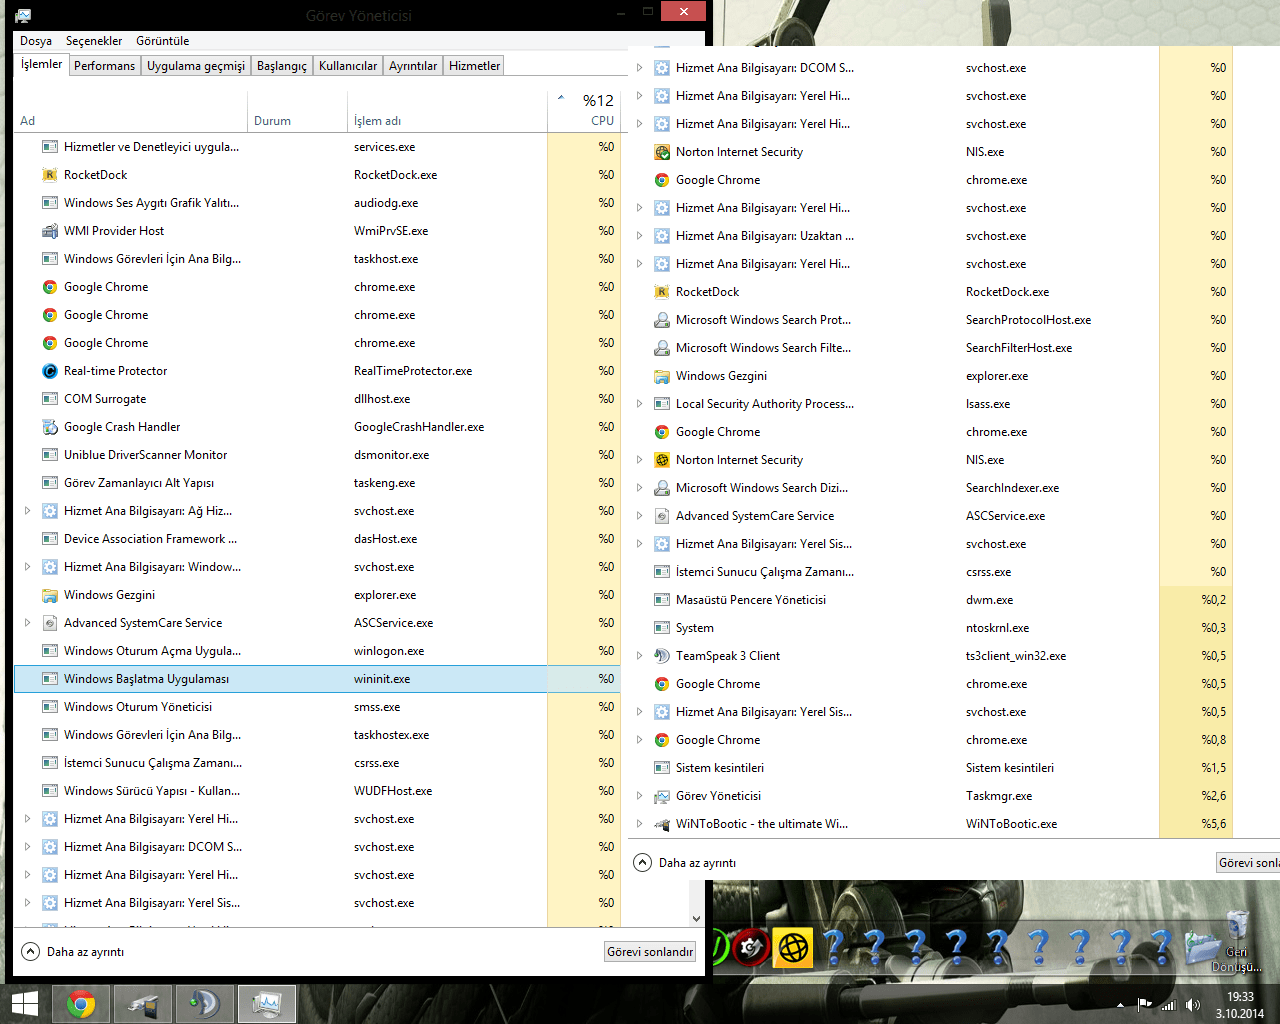The width and height of the screenshot is (1280, 1024).
Task: Open the Geri Dönüşü... recycle bin icon
Action: [1237, 942]
